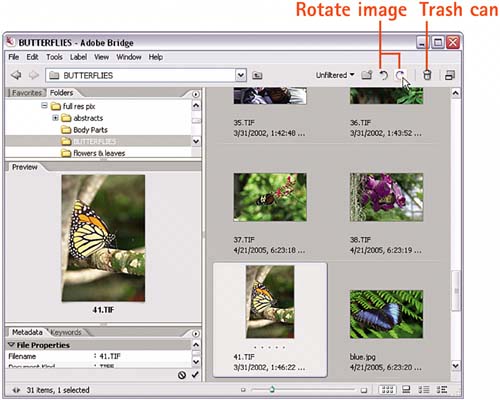Click the Filename value 41.TIF
The height and width of the screenshot is (400, 500).
[110, 356]
